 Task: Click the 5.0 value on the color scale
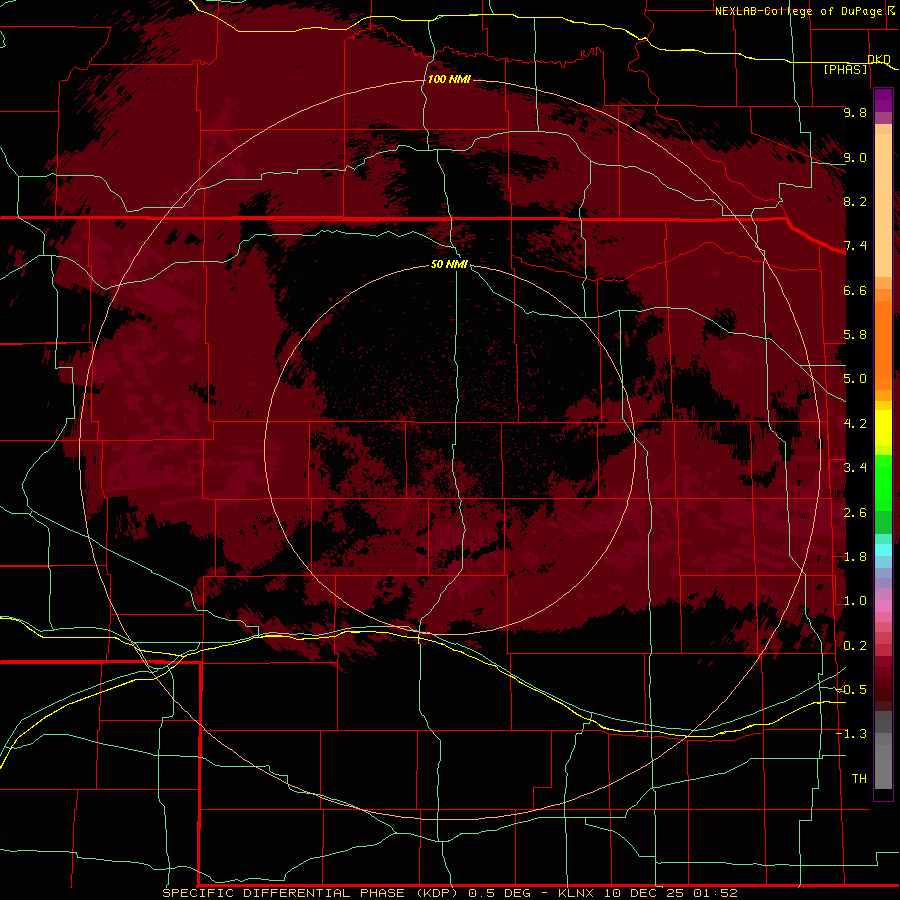tap(855, 379)
